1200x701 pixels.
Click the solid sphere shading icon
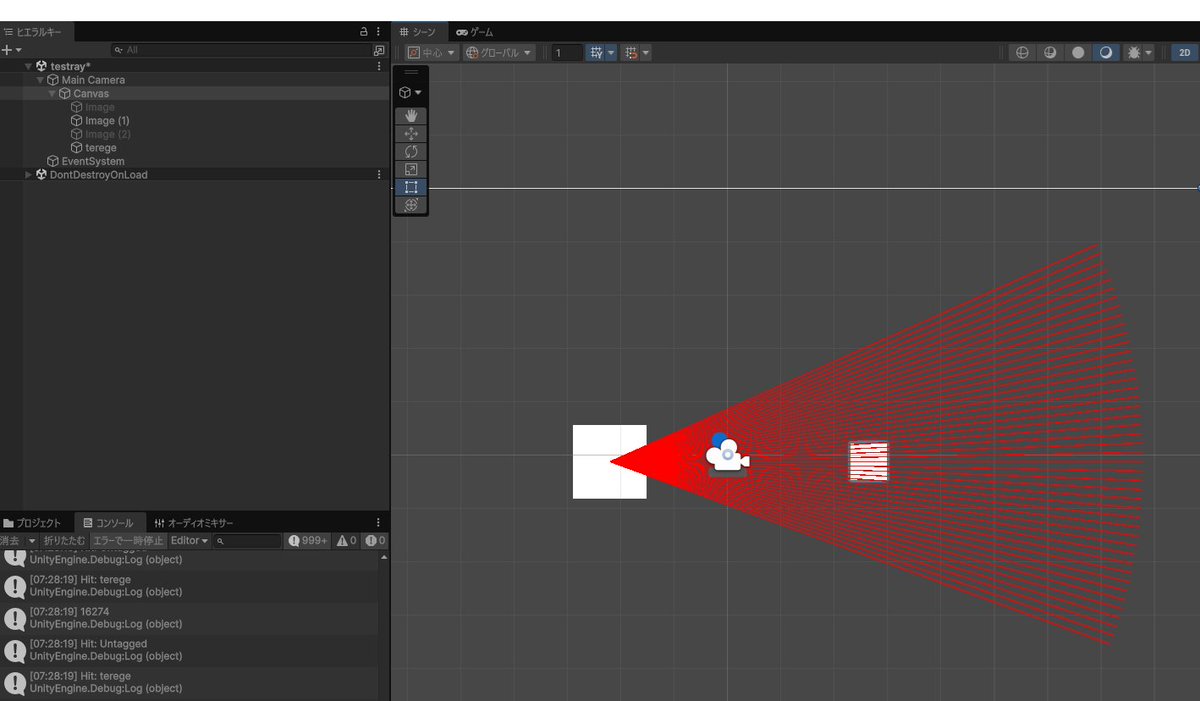tap(1078, 53)
